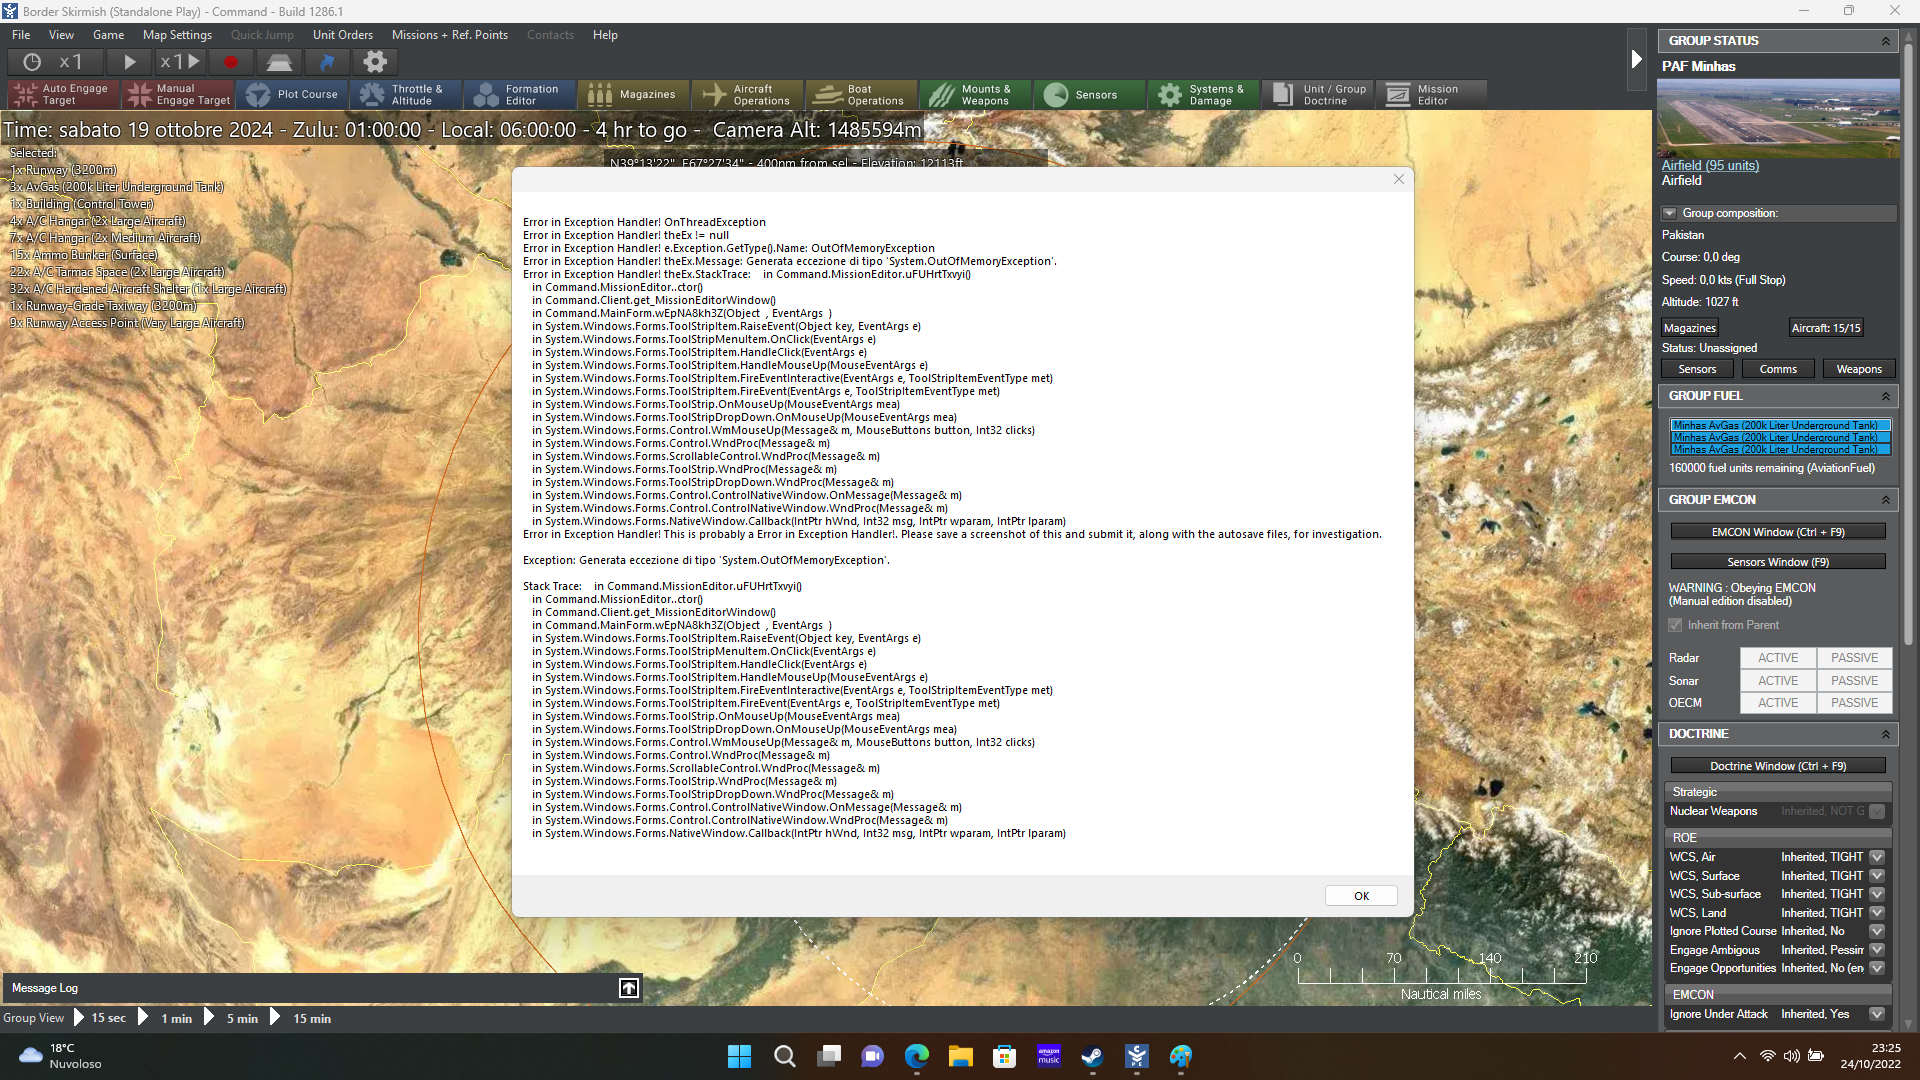Open Sensors button in Group Status

[x=1697, y=369]
